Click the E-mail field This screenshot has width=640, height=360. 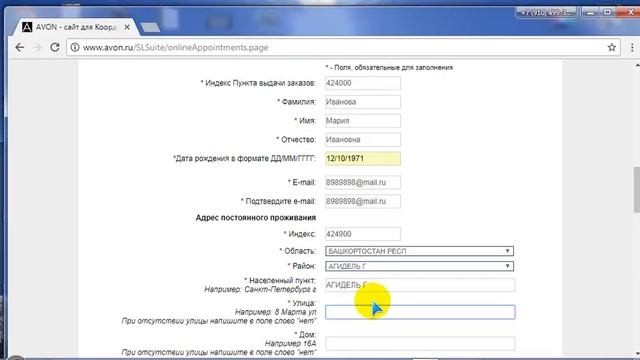(363, 182)
